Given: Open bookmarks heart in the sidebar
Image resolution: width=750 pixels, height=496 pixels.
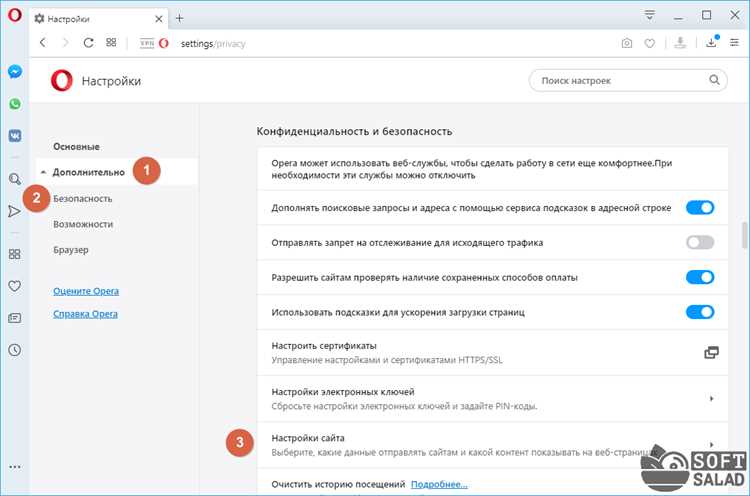Looking at the screenshot, I should (x=15, y=286).
